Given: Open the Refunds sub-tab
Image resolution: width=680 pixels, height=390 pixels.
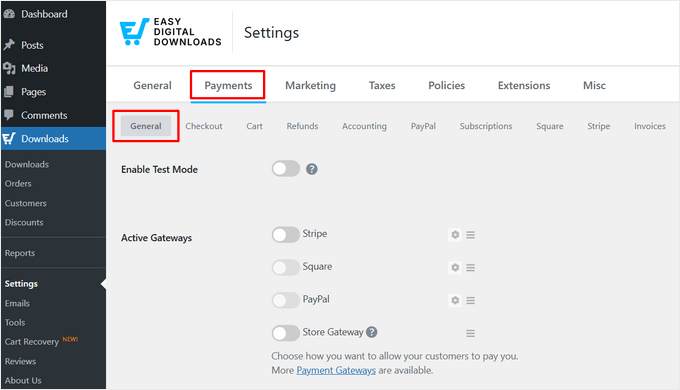Looking at the screenshot, I should click(x=302, y=126).
